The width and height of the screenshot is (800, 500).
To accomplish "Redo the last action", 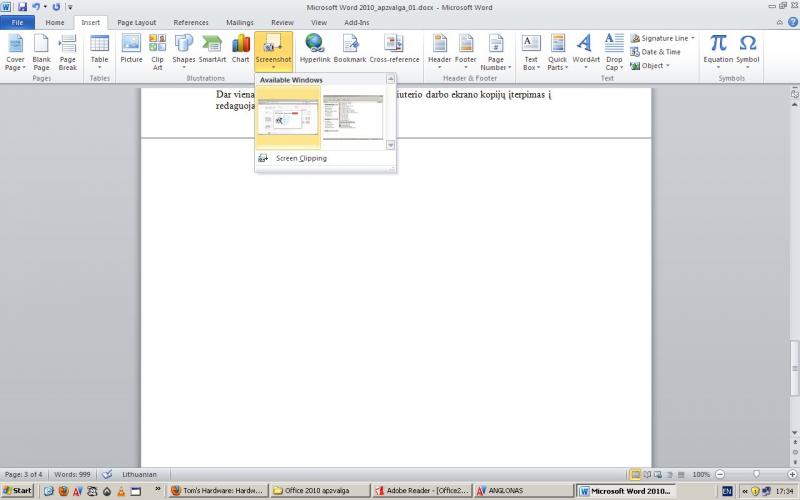I will tap(56, 7).
